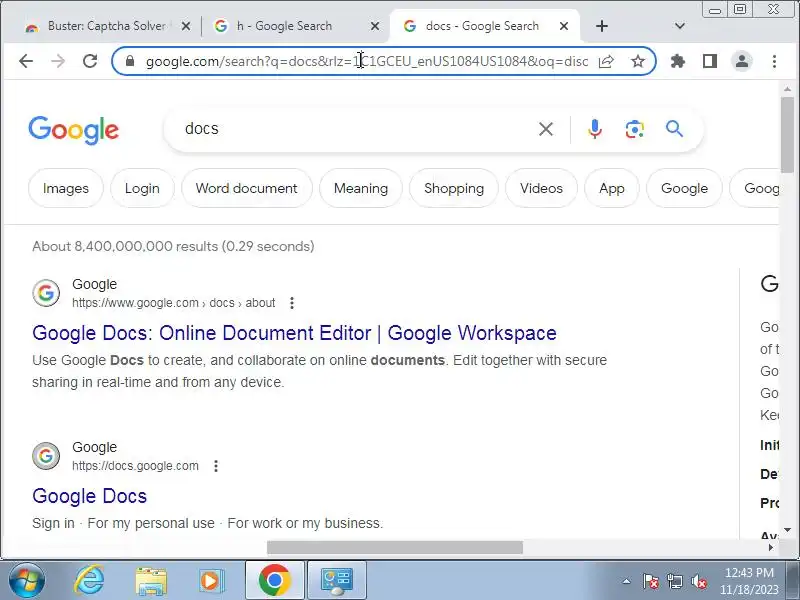Open 'For my personal use' link

151,523
